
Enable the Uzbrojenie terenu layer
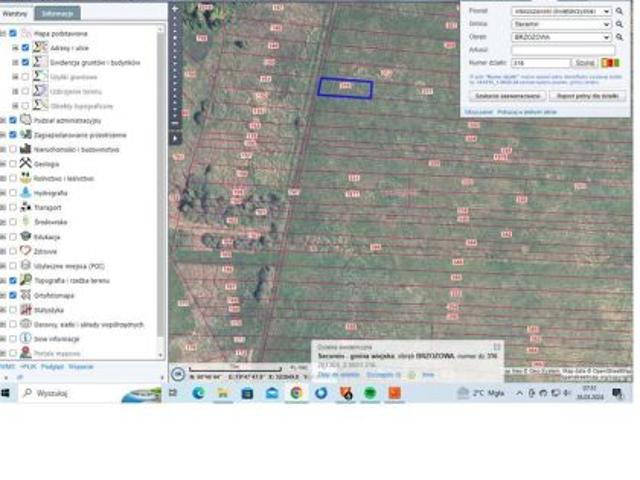click(25, 91)
